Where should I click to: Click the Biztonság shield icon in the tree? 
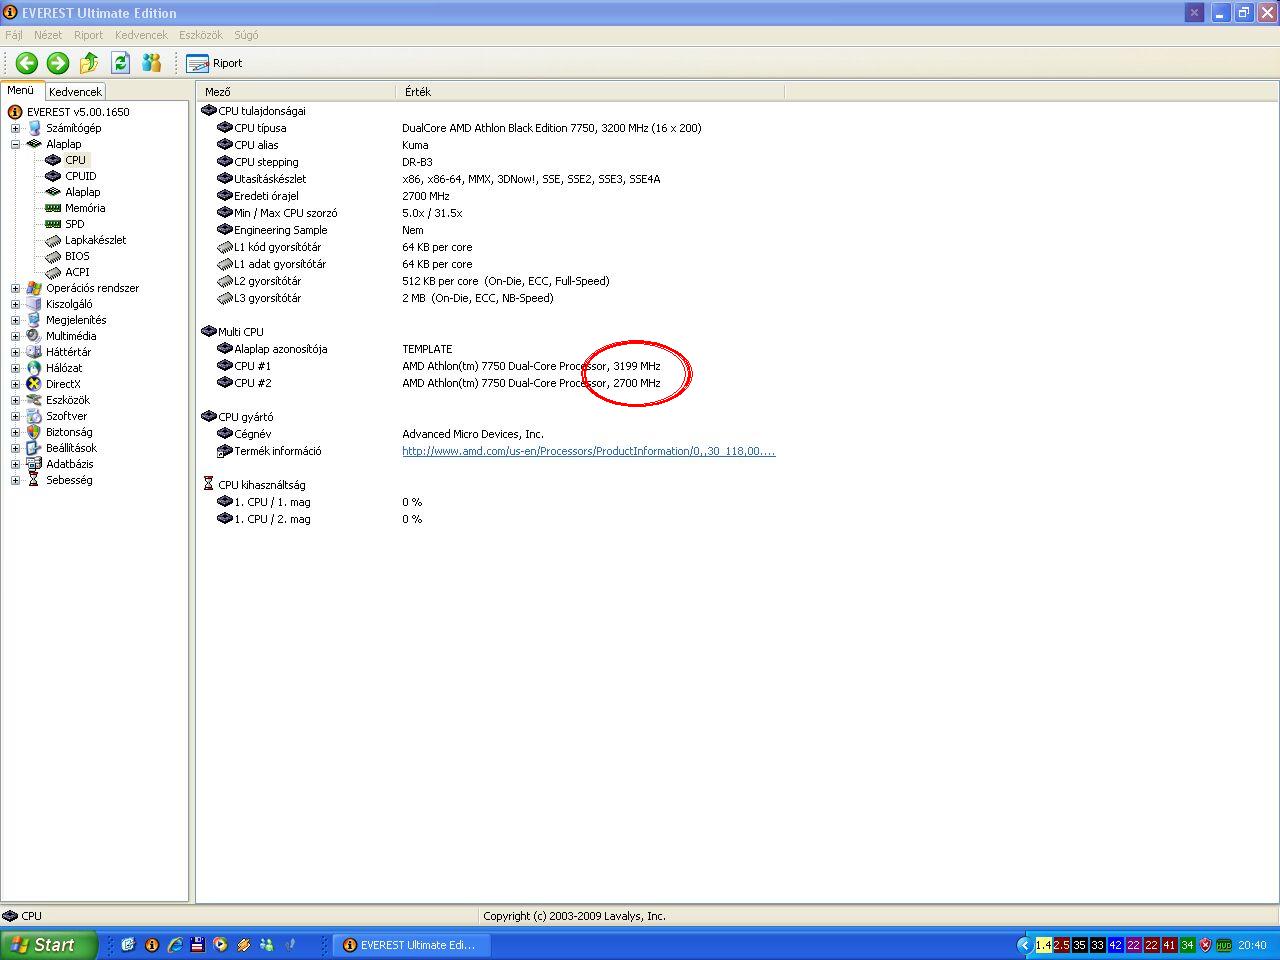[34, 432]
